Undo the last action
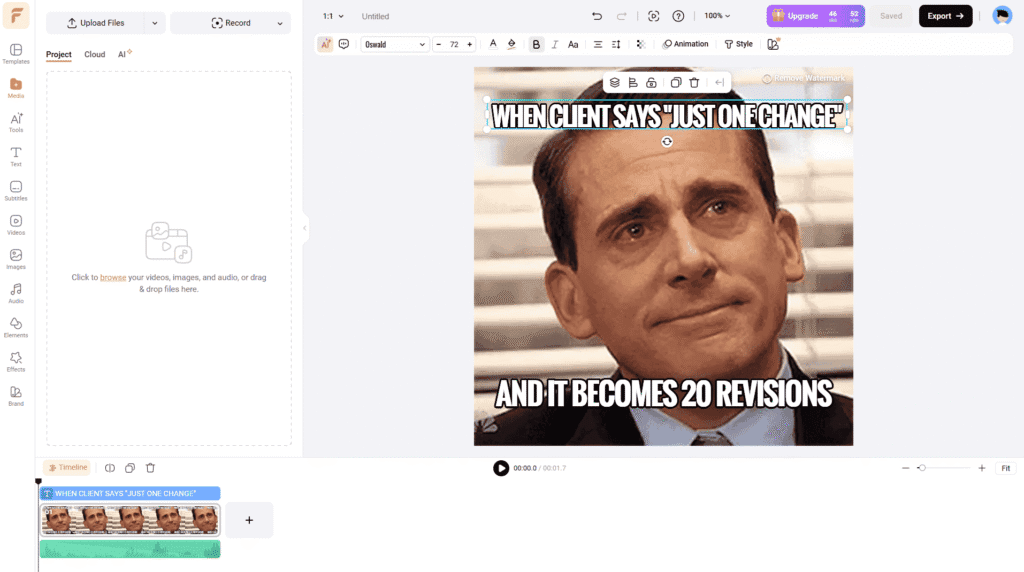1024x572 pixels. [x=597, y=16]
